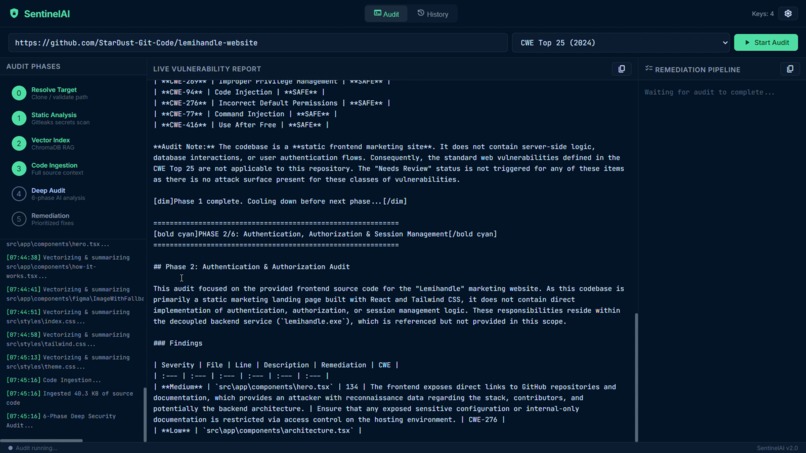Click the Vector Index phase label
806x453 pixels.
tap(50, 140)
